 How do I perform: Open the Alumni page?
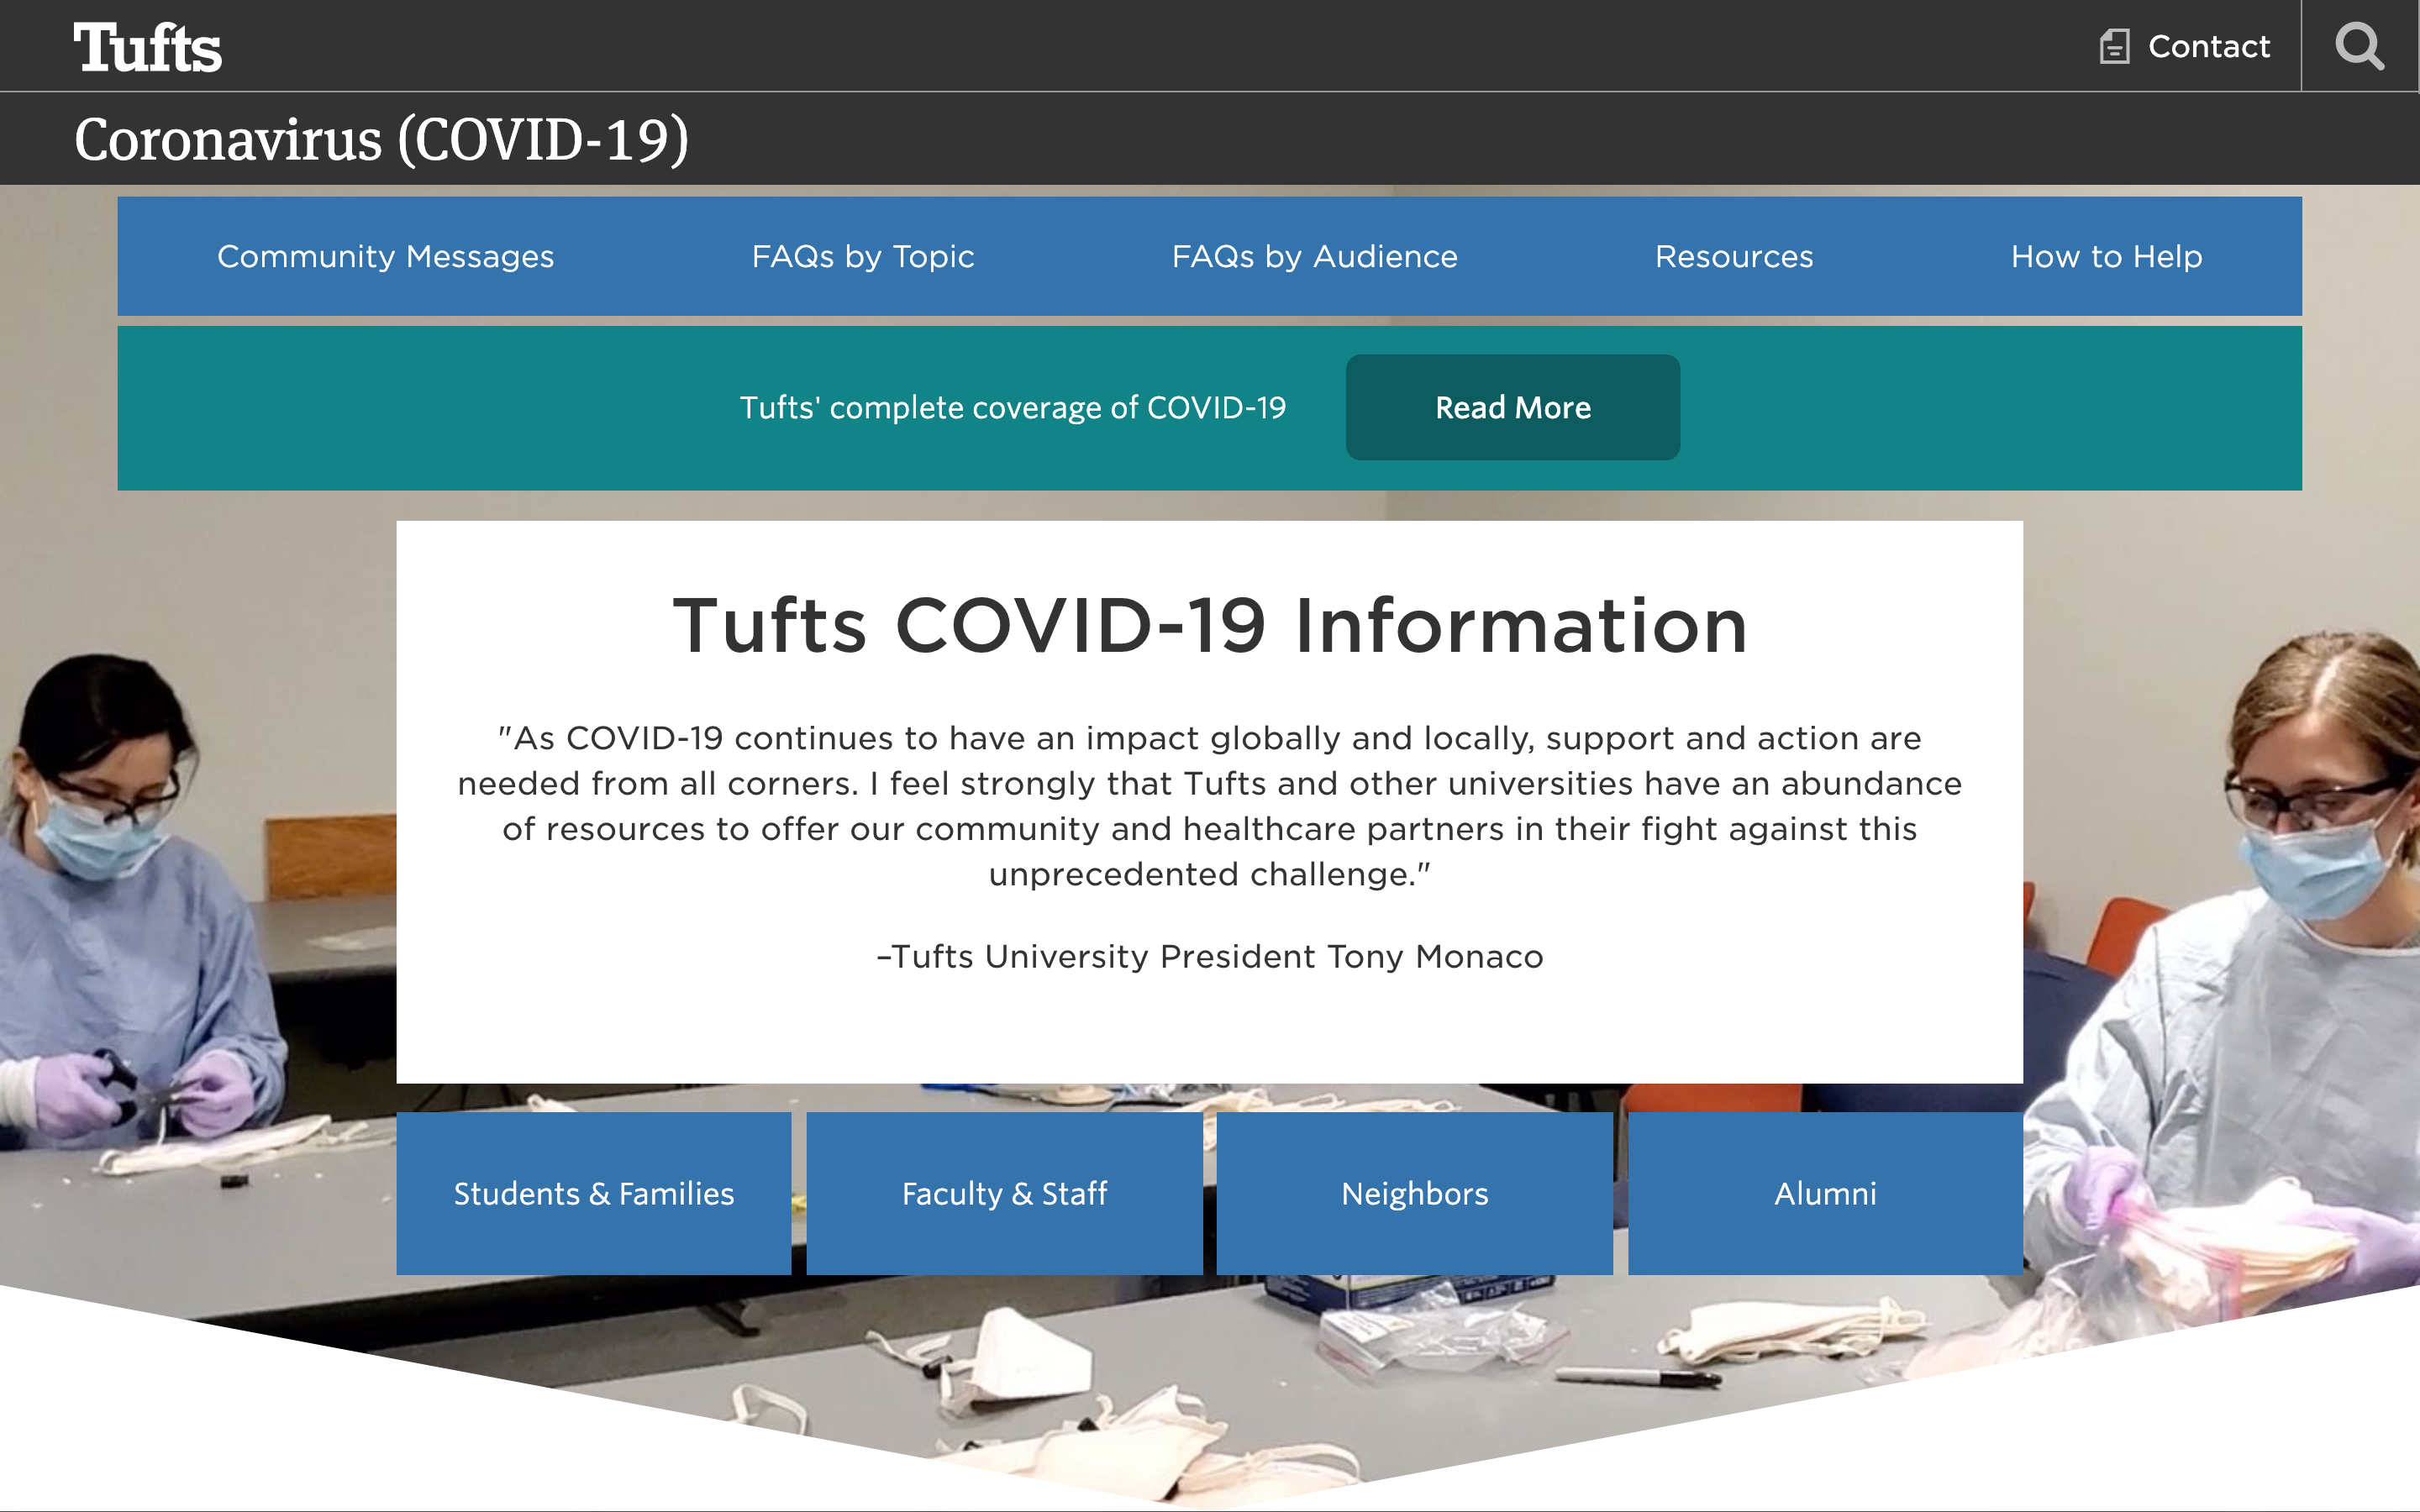point(1825,1193)
